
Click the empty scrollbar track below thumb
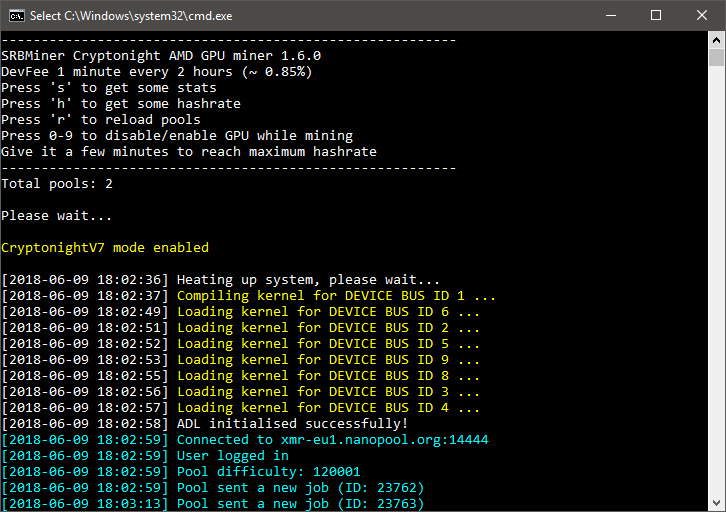(x=716, y=300)
